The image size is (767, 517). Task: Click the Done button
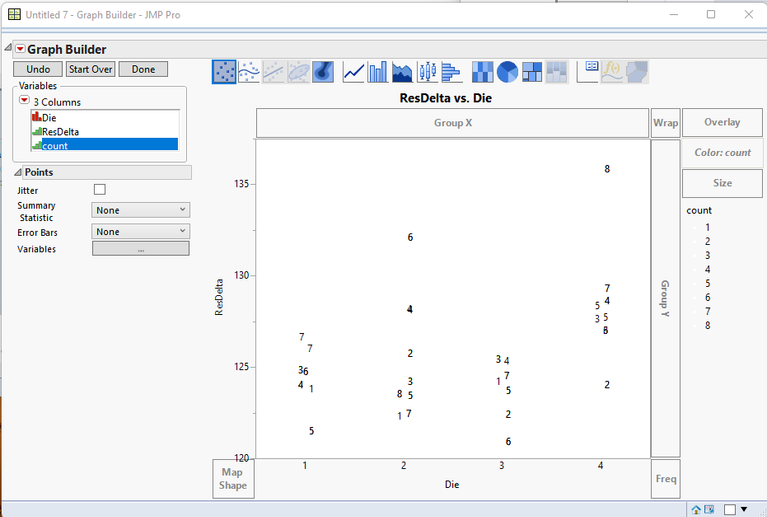[143, 69]
